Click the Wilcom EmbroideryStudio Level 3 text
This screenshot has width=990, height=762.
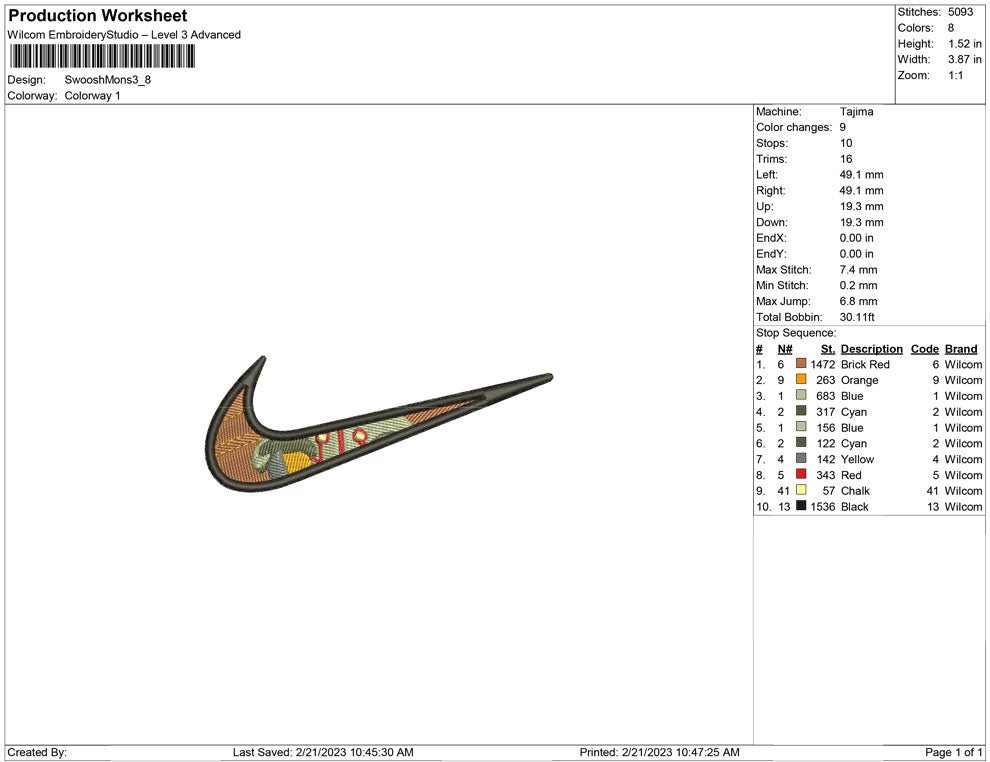(124, 35)
